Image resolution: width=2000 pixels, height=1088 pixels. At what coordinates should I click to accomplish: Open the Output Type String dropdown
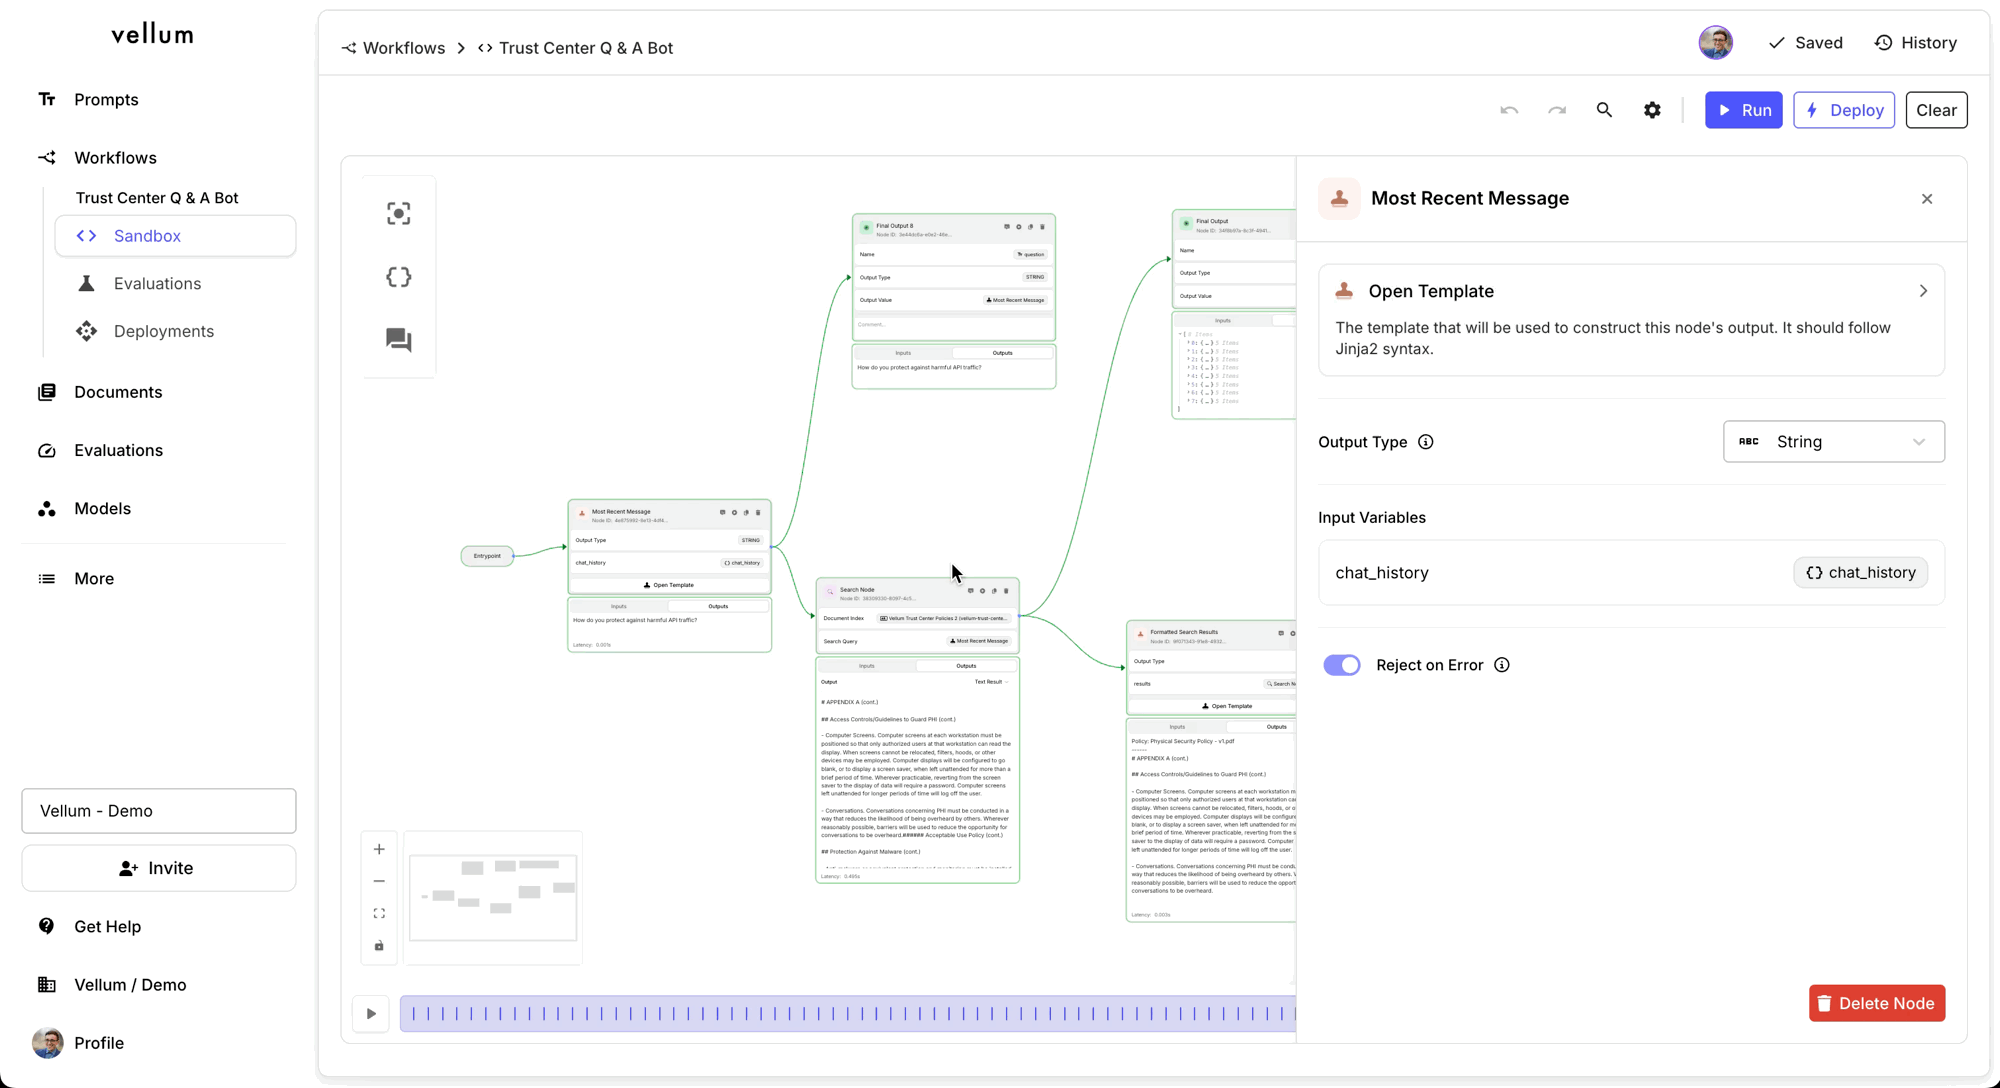(x=1833, y=442)
